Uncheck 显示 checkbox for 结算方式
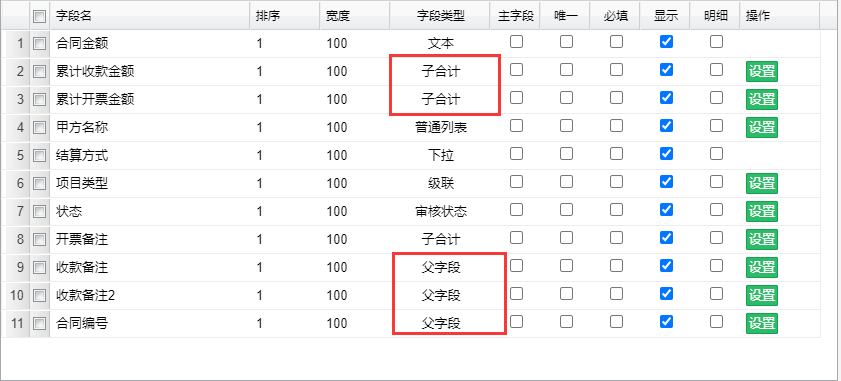The width and height of the screenshot is (841, 381). [x=666, y=153]
